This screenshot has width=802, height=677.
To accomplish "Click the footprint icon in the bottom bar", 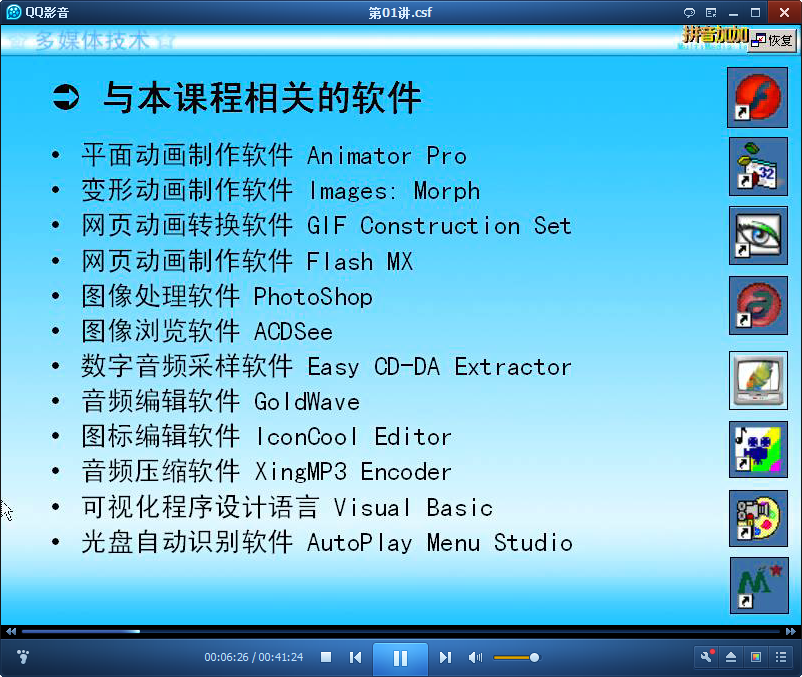I will tap(23, 657).
